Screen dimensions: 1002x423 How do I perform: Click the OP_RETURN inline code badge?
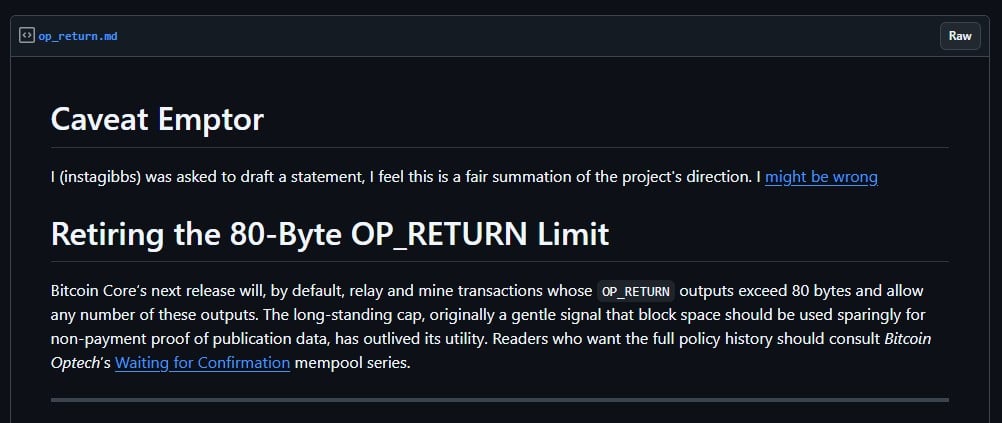click(x=636, y=291)
